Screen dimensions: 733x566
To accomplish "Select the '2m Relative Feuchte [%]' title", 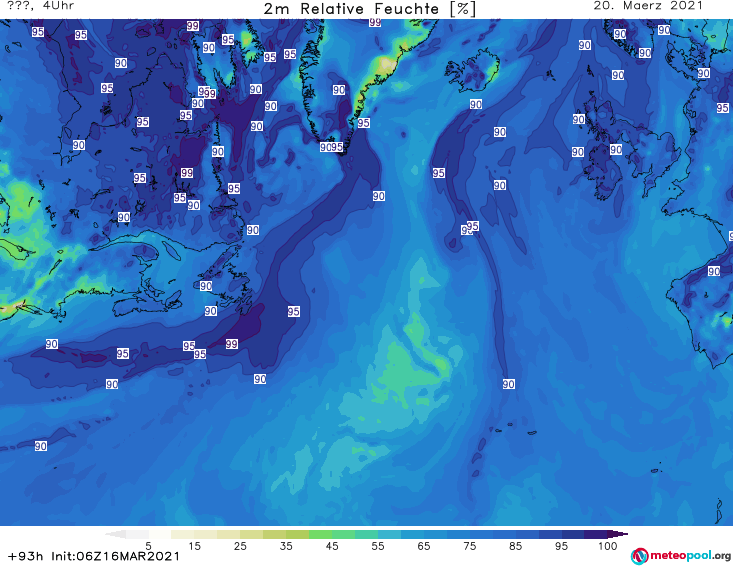I will (x=369, y=9).
